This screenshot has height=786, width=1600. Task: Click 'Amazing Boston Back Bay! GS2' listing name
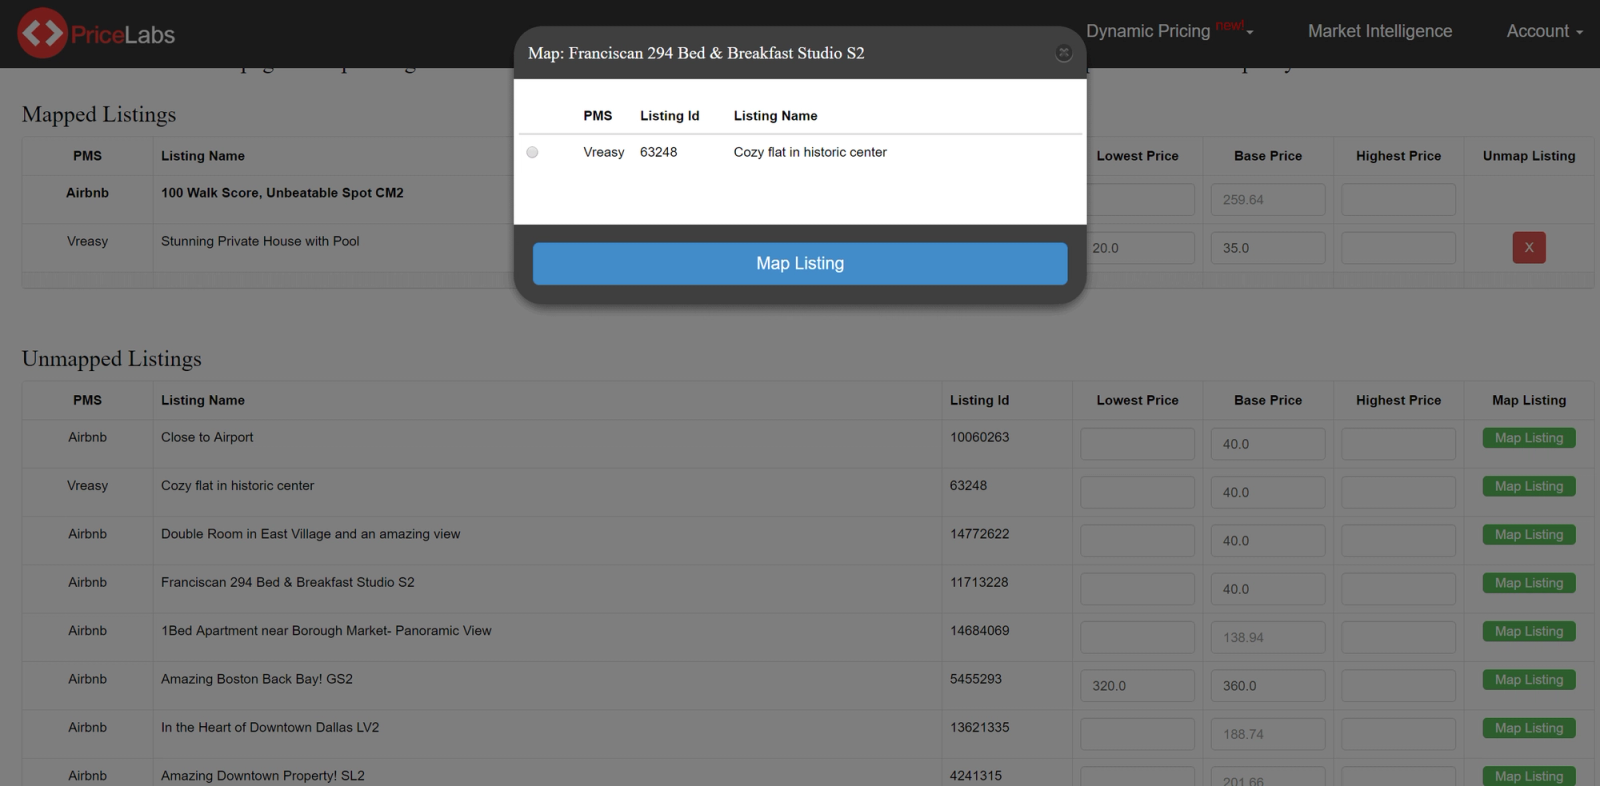[x=257, y=679]
